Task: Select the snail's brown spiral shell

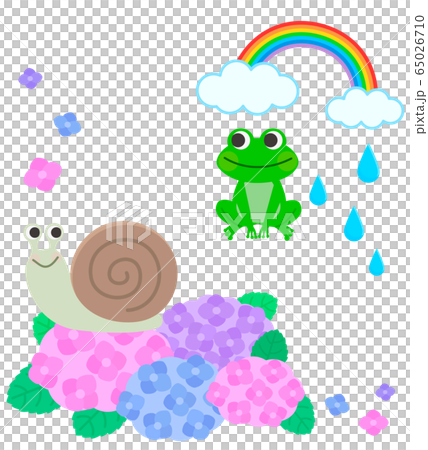Action: pos(124,272)
